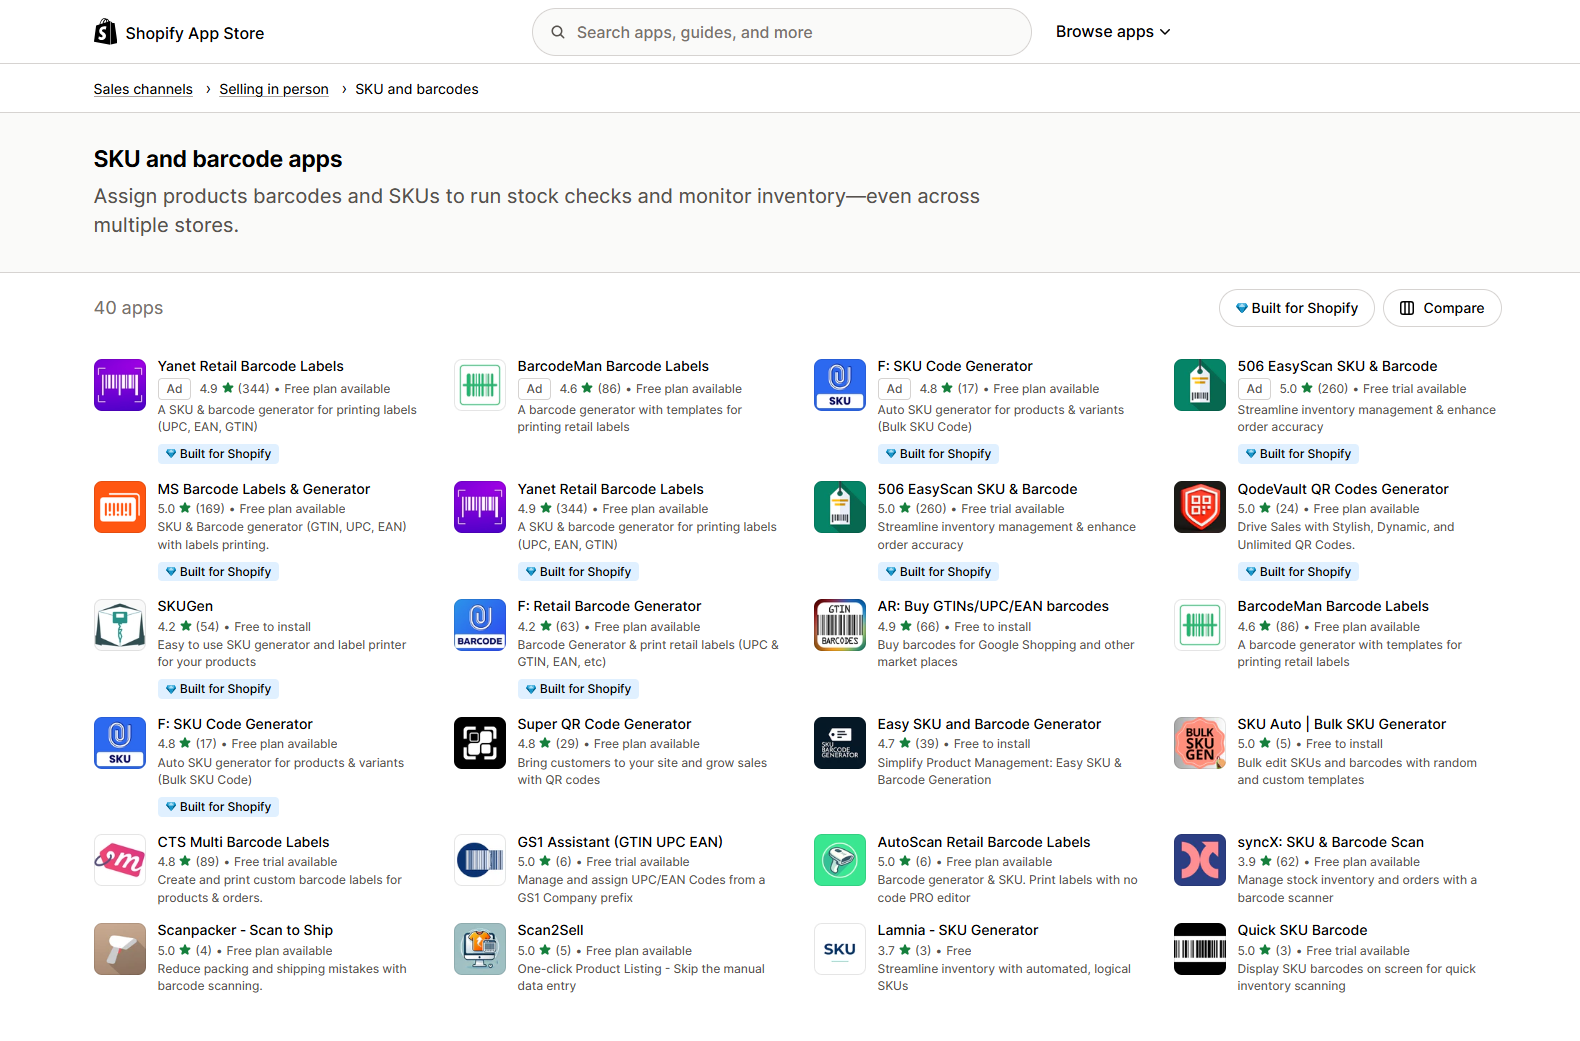Open the Scanpacker - Scan to Ship icon
This screenshot has width=1580, height=1041.
[x=120, y=949]
